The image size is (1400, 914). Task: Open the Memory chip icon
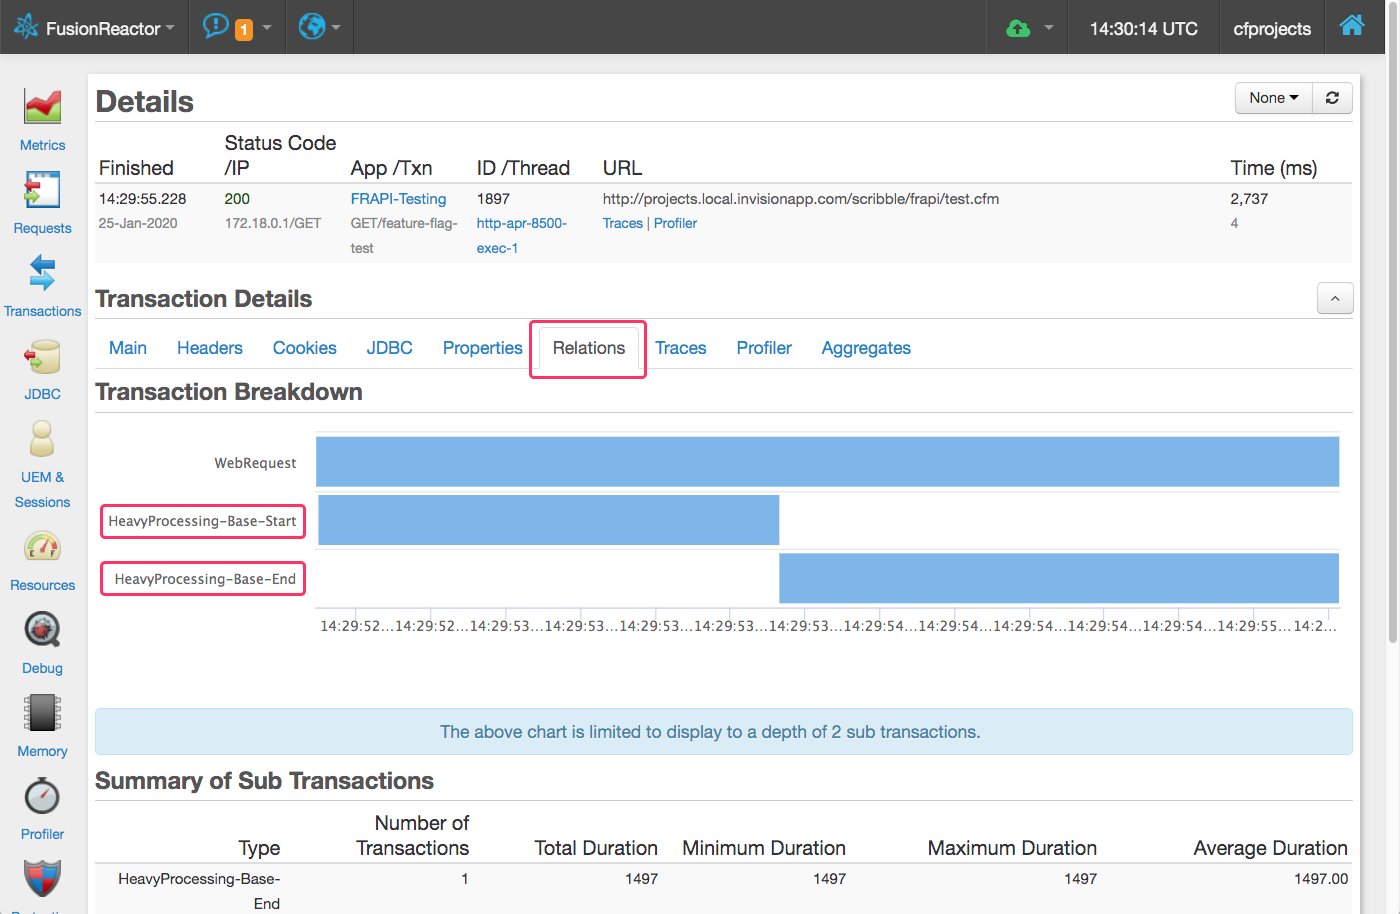point(42,713)
